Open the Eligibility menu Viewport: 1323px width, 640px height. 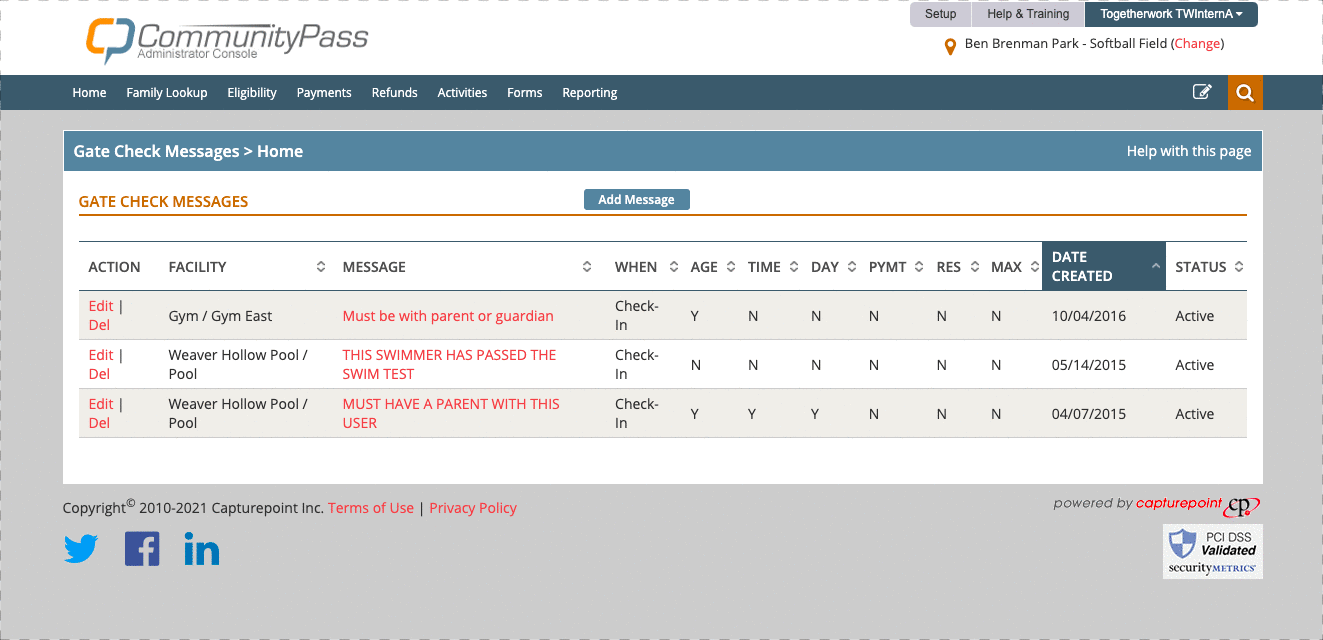click(252, 92)
